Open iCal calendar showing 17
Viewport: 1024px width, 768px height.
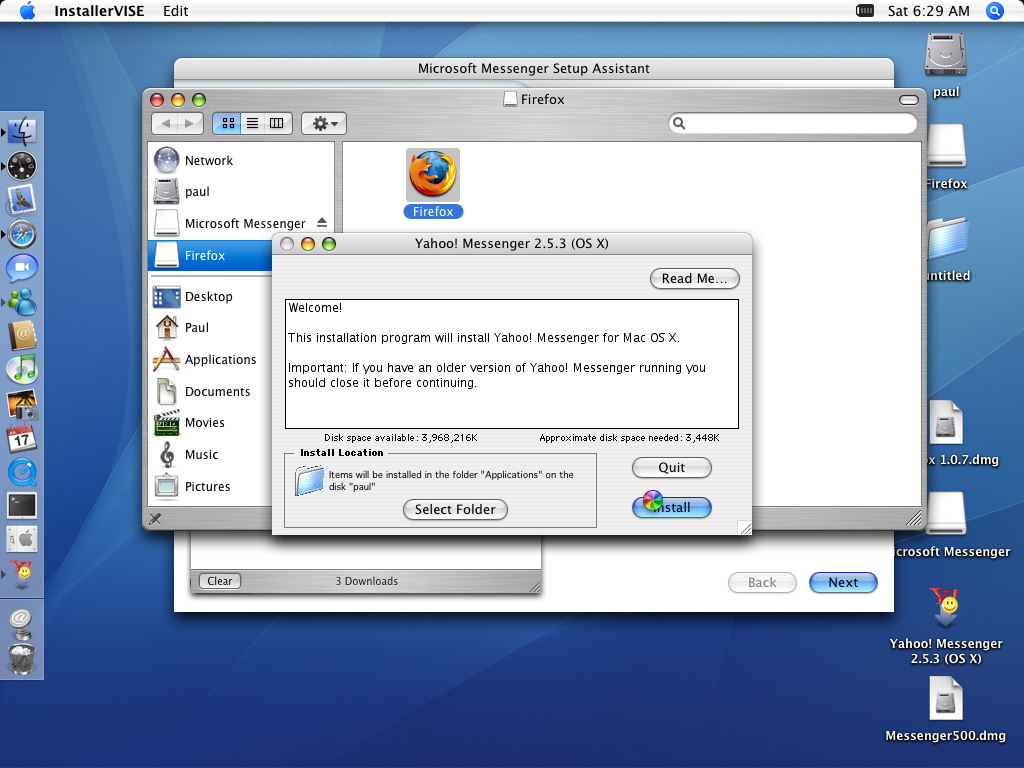point(22,438)
